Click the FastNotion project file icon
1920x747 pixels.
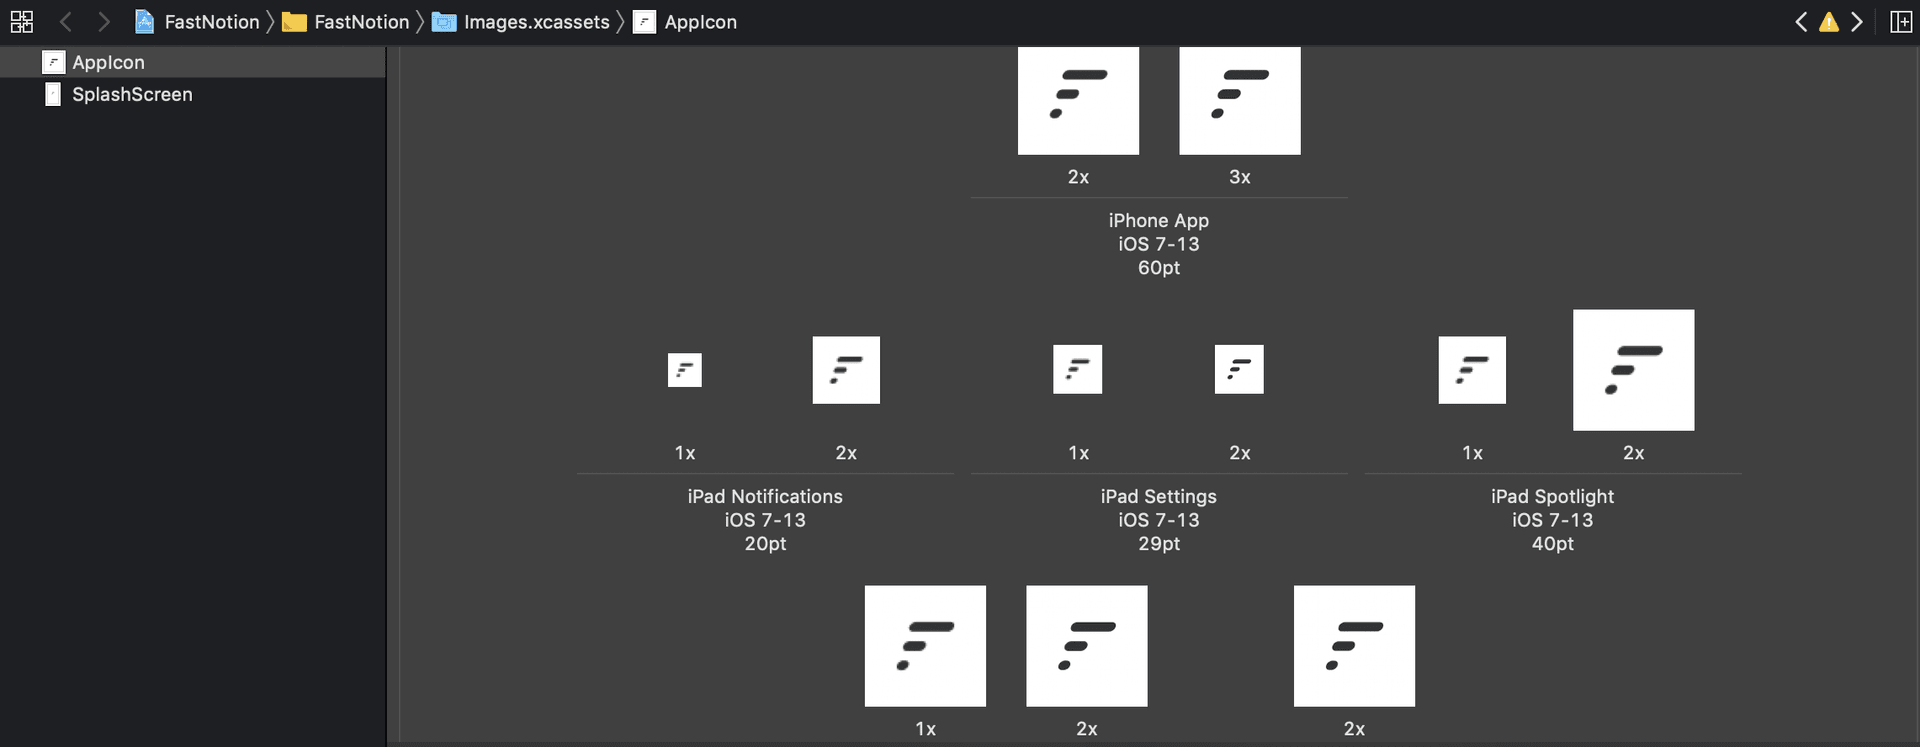pos(145,21)
